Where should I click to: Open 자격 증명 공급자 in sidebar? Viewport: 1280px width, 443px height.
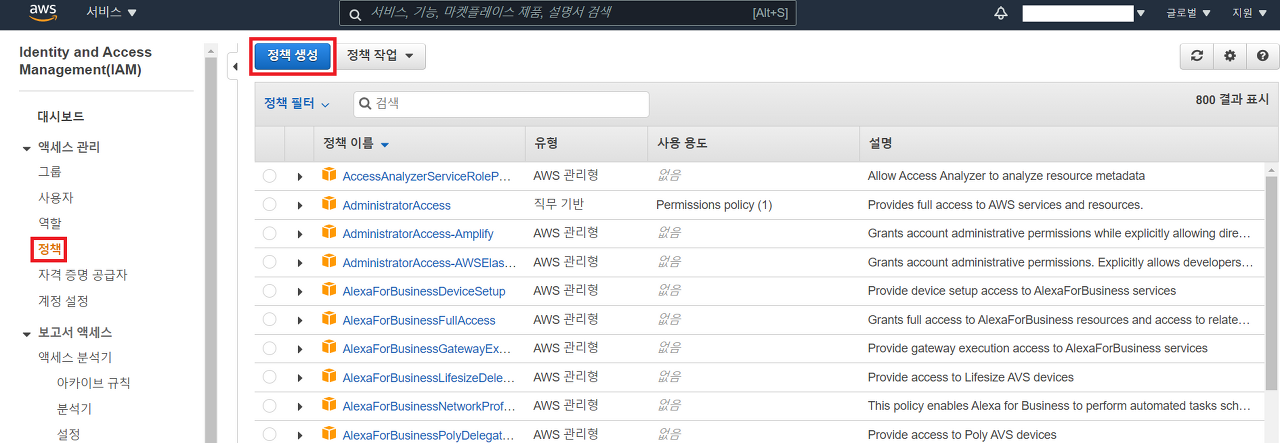click(x=82, y=275)
